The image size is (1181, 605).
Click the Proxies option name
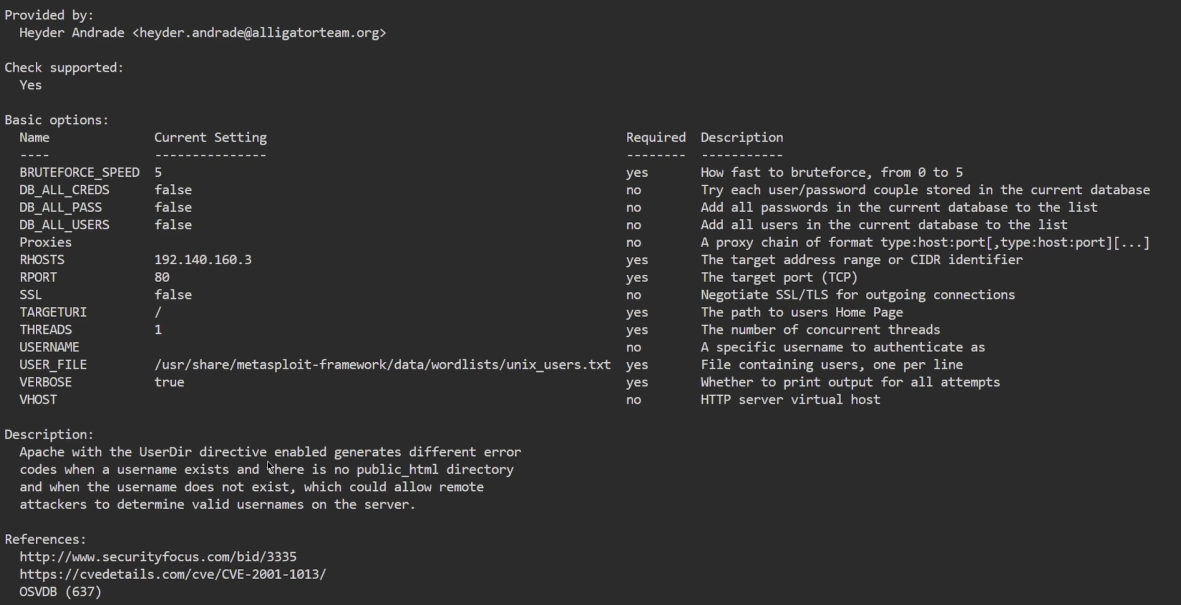(45, 243)
